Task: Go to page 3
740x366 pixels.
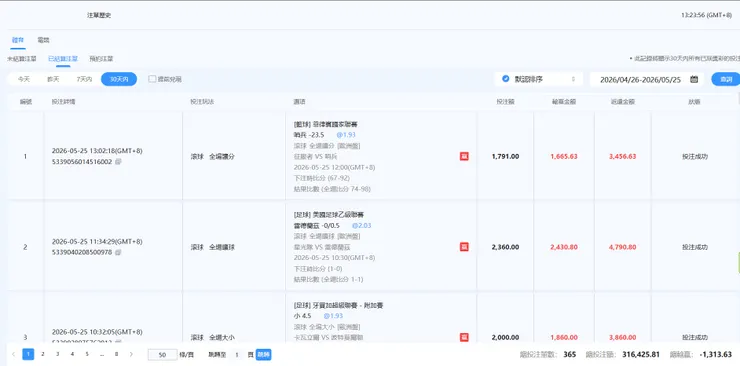Action: pos(58,354)
